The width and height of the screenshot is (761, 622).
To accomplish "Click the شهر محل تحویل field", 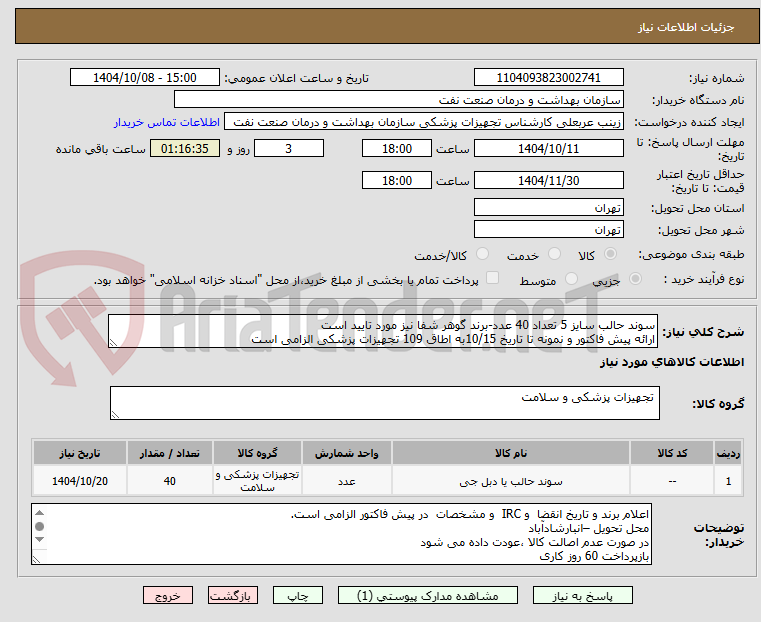I will [548, 229].
